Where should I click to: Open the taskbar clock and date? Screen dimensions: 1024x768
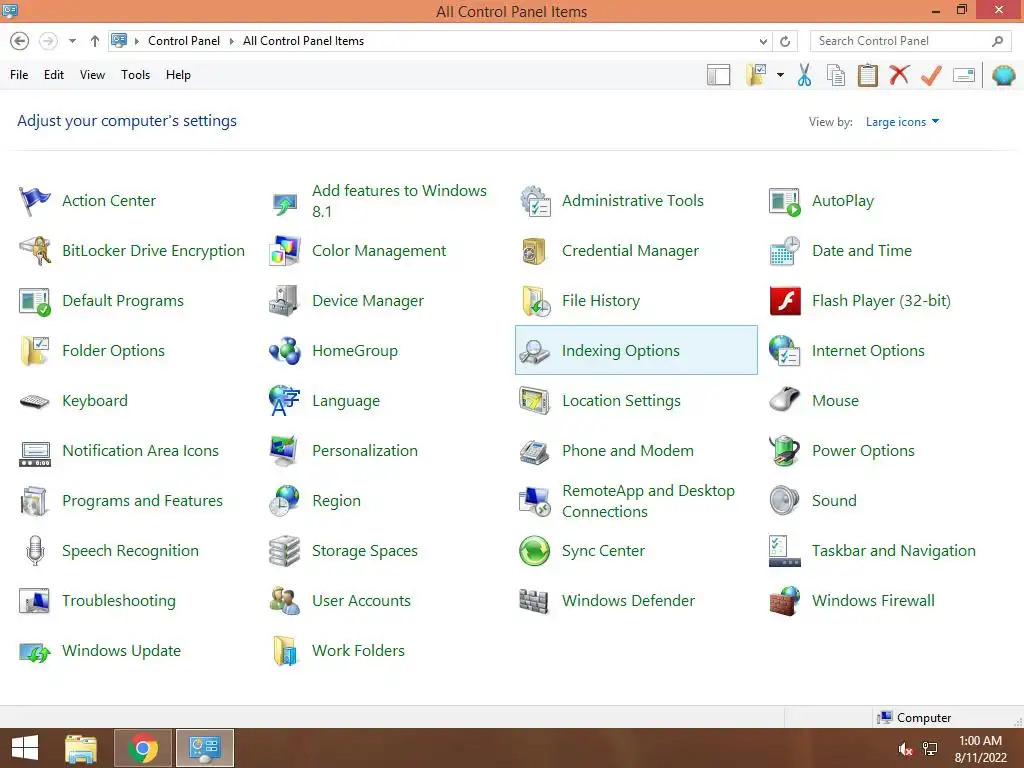(x=980, y=749)
